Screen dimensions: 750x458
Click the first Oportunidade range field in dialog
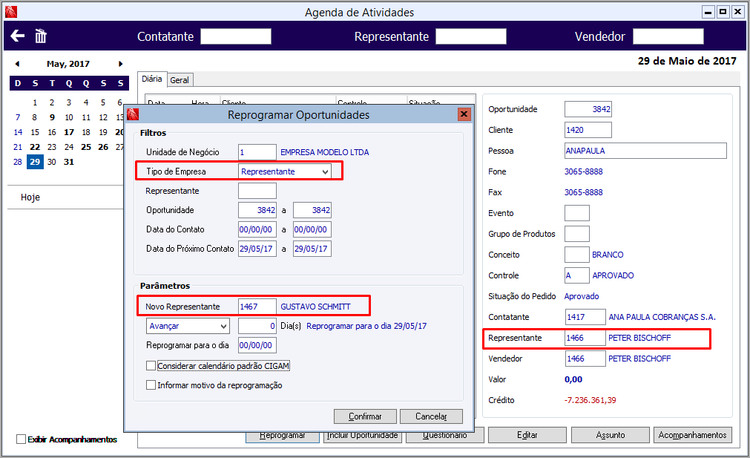(x=257, y=210)
